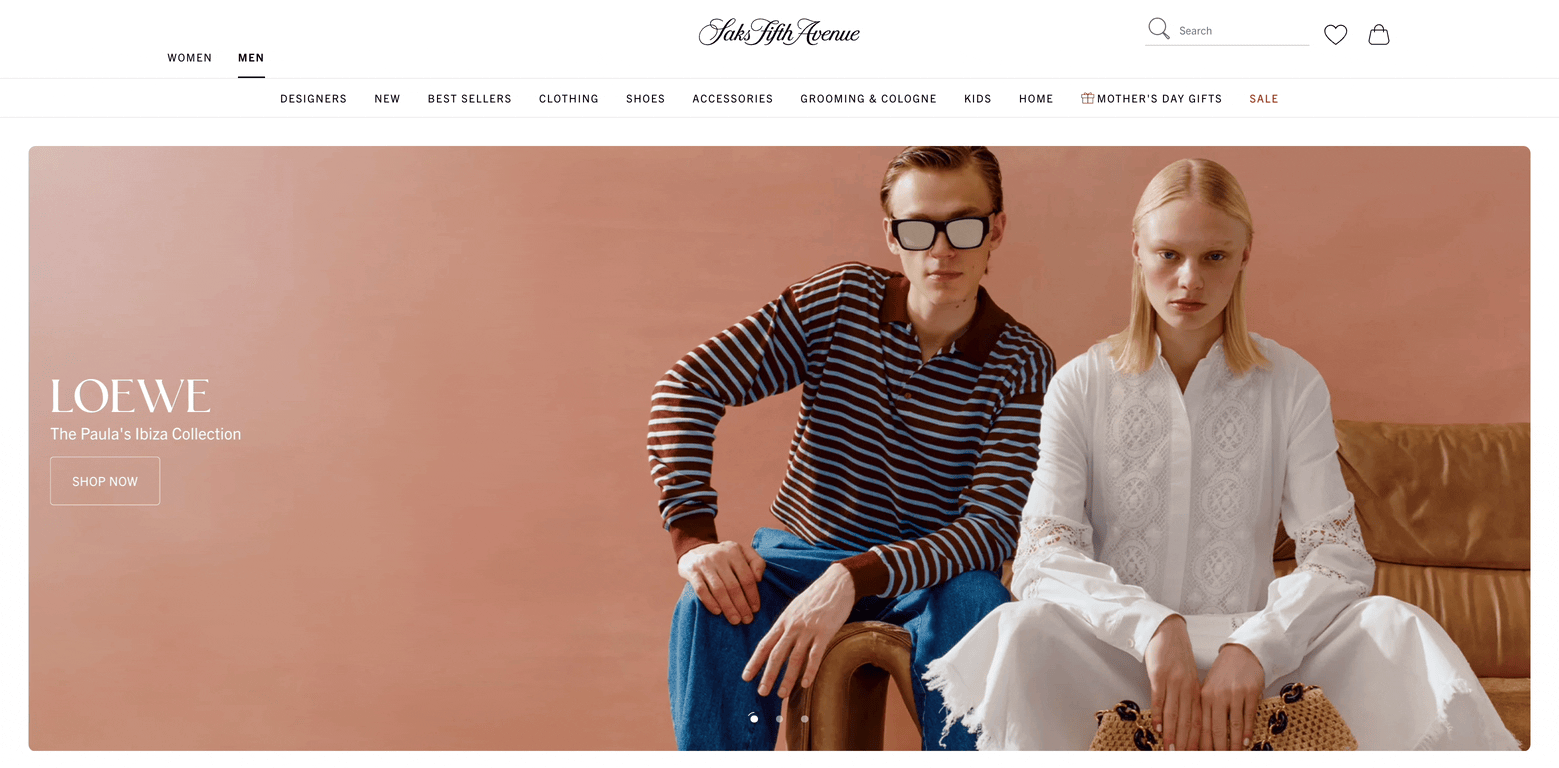Viewport: 1559px width, 768px height.
Task: Select the second carousel slide dot
Action: [779, 718]
